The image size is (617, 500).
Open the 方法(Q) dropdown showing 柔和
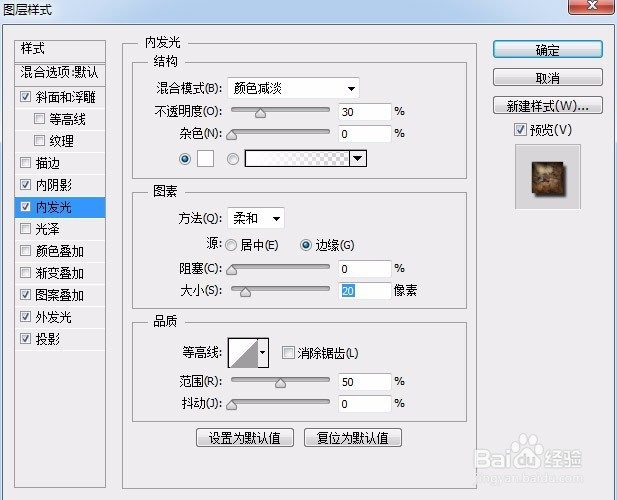256,218
